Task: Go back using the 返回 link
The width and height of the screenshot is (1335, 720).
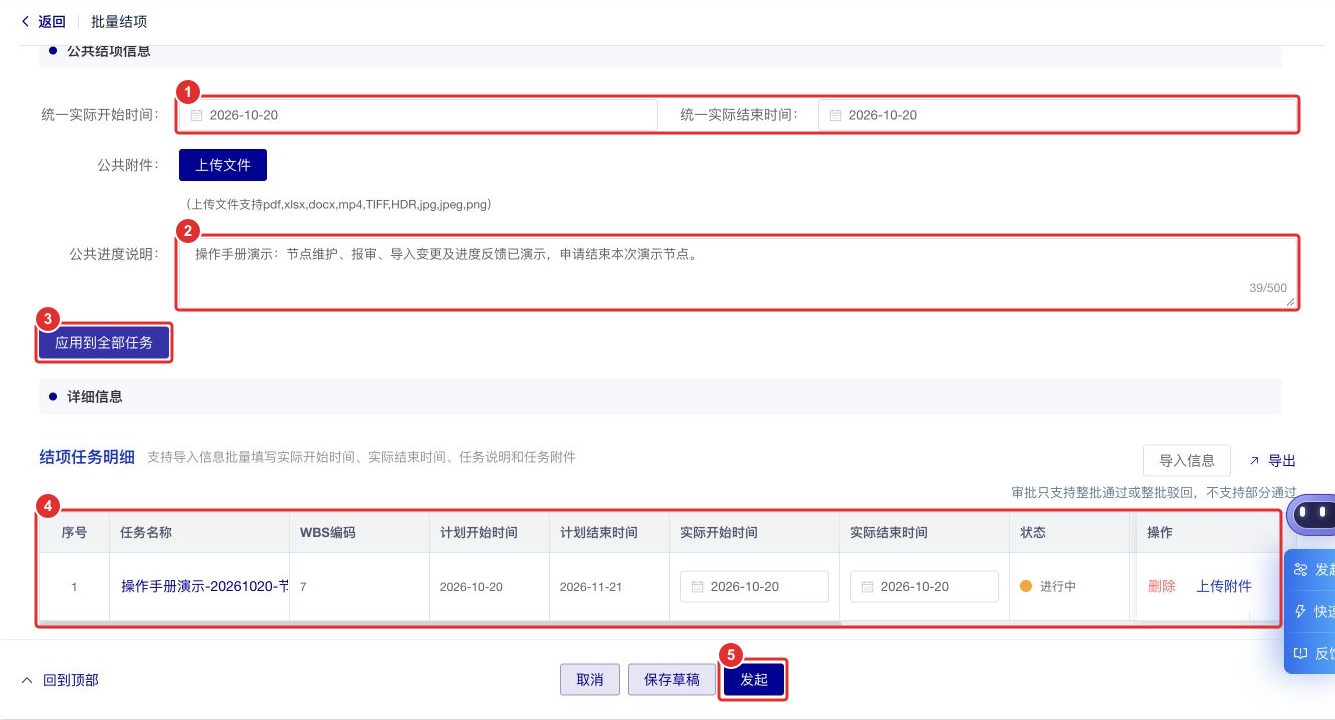Action: click(44, 21)
